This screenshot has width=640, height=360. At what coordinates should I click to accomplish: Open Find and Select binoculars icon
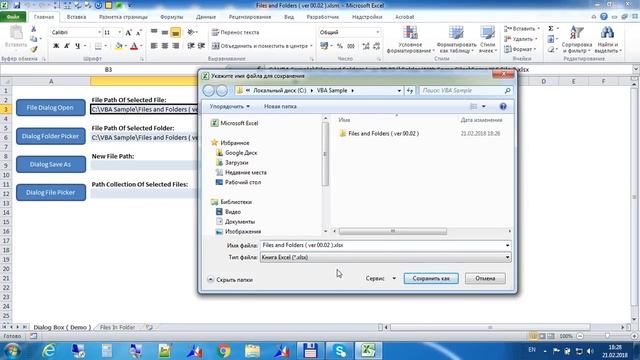(x=607, y=33)
